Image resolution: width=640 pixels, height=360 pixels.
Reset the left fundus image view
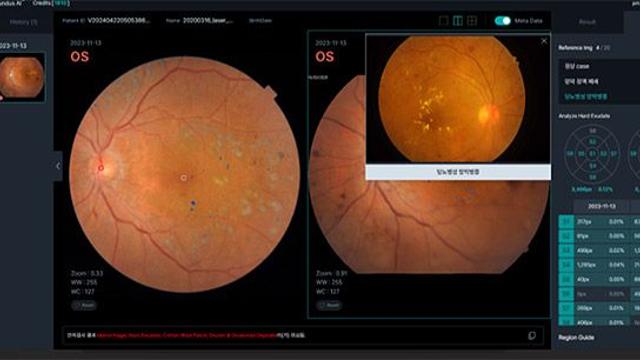(x=84, y=305)
